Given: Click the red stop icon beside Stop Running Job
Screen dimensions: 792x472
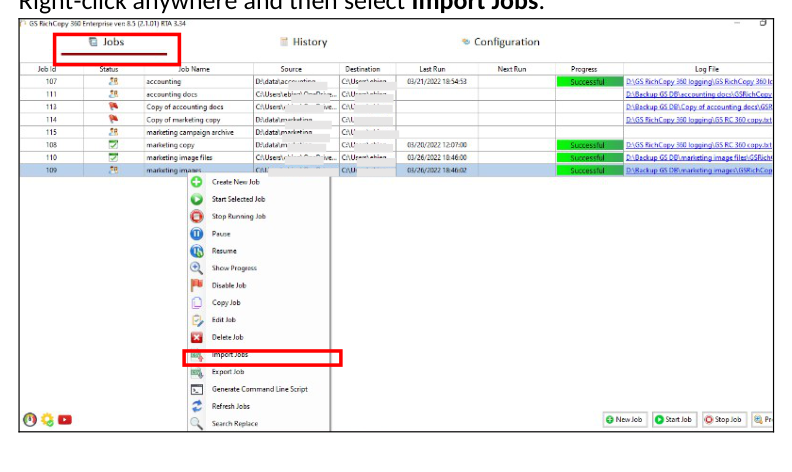Looking at the screenshot, I should pos(196,216).
